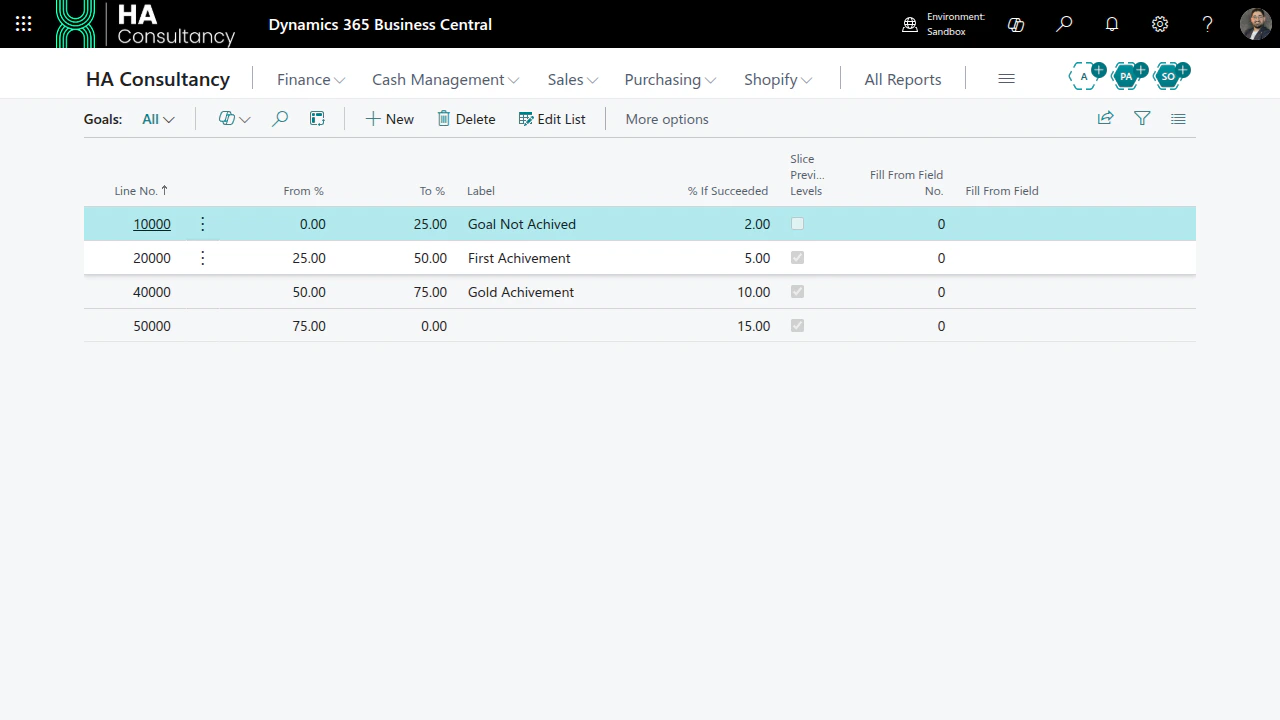Create a New goal line
1280x720 pixels.
389,119
